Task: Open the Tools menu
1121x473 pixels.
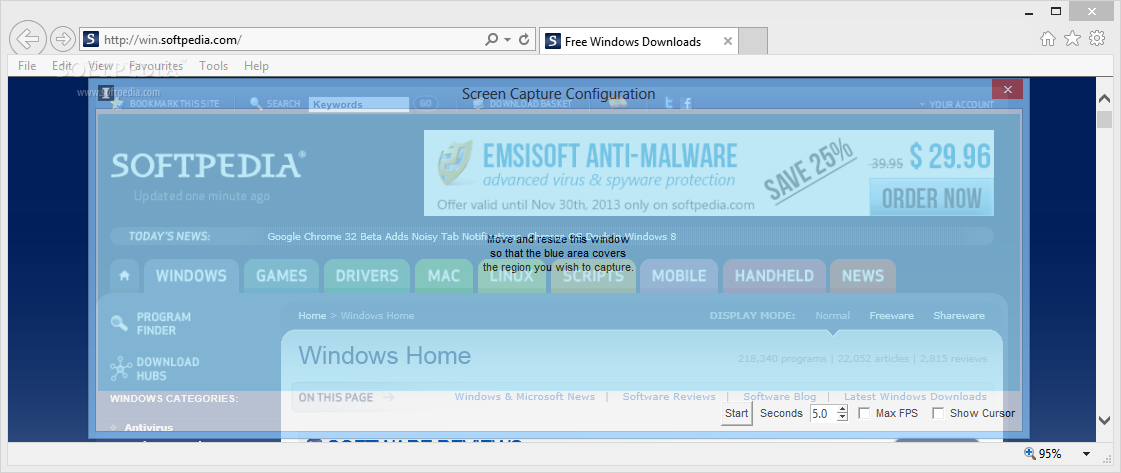Action: click(214, 66)
